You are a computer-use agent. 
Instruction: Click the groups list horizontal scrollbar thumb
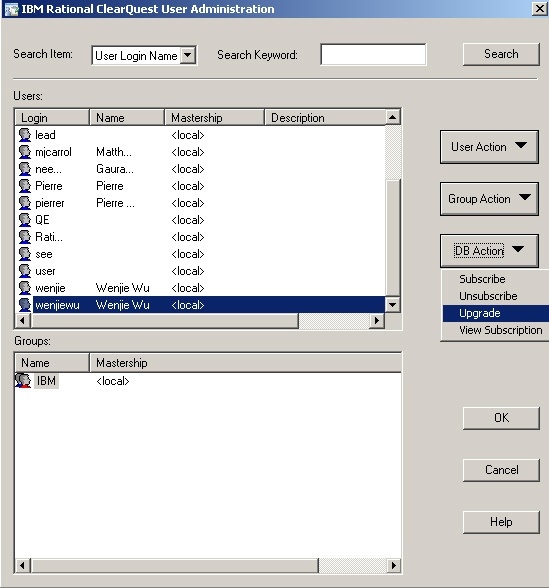pos(174,566)
